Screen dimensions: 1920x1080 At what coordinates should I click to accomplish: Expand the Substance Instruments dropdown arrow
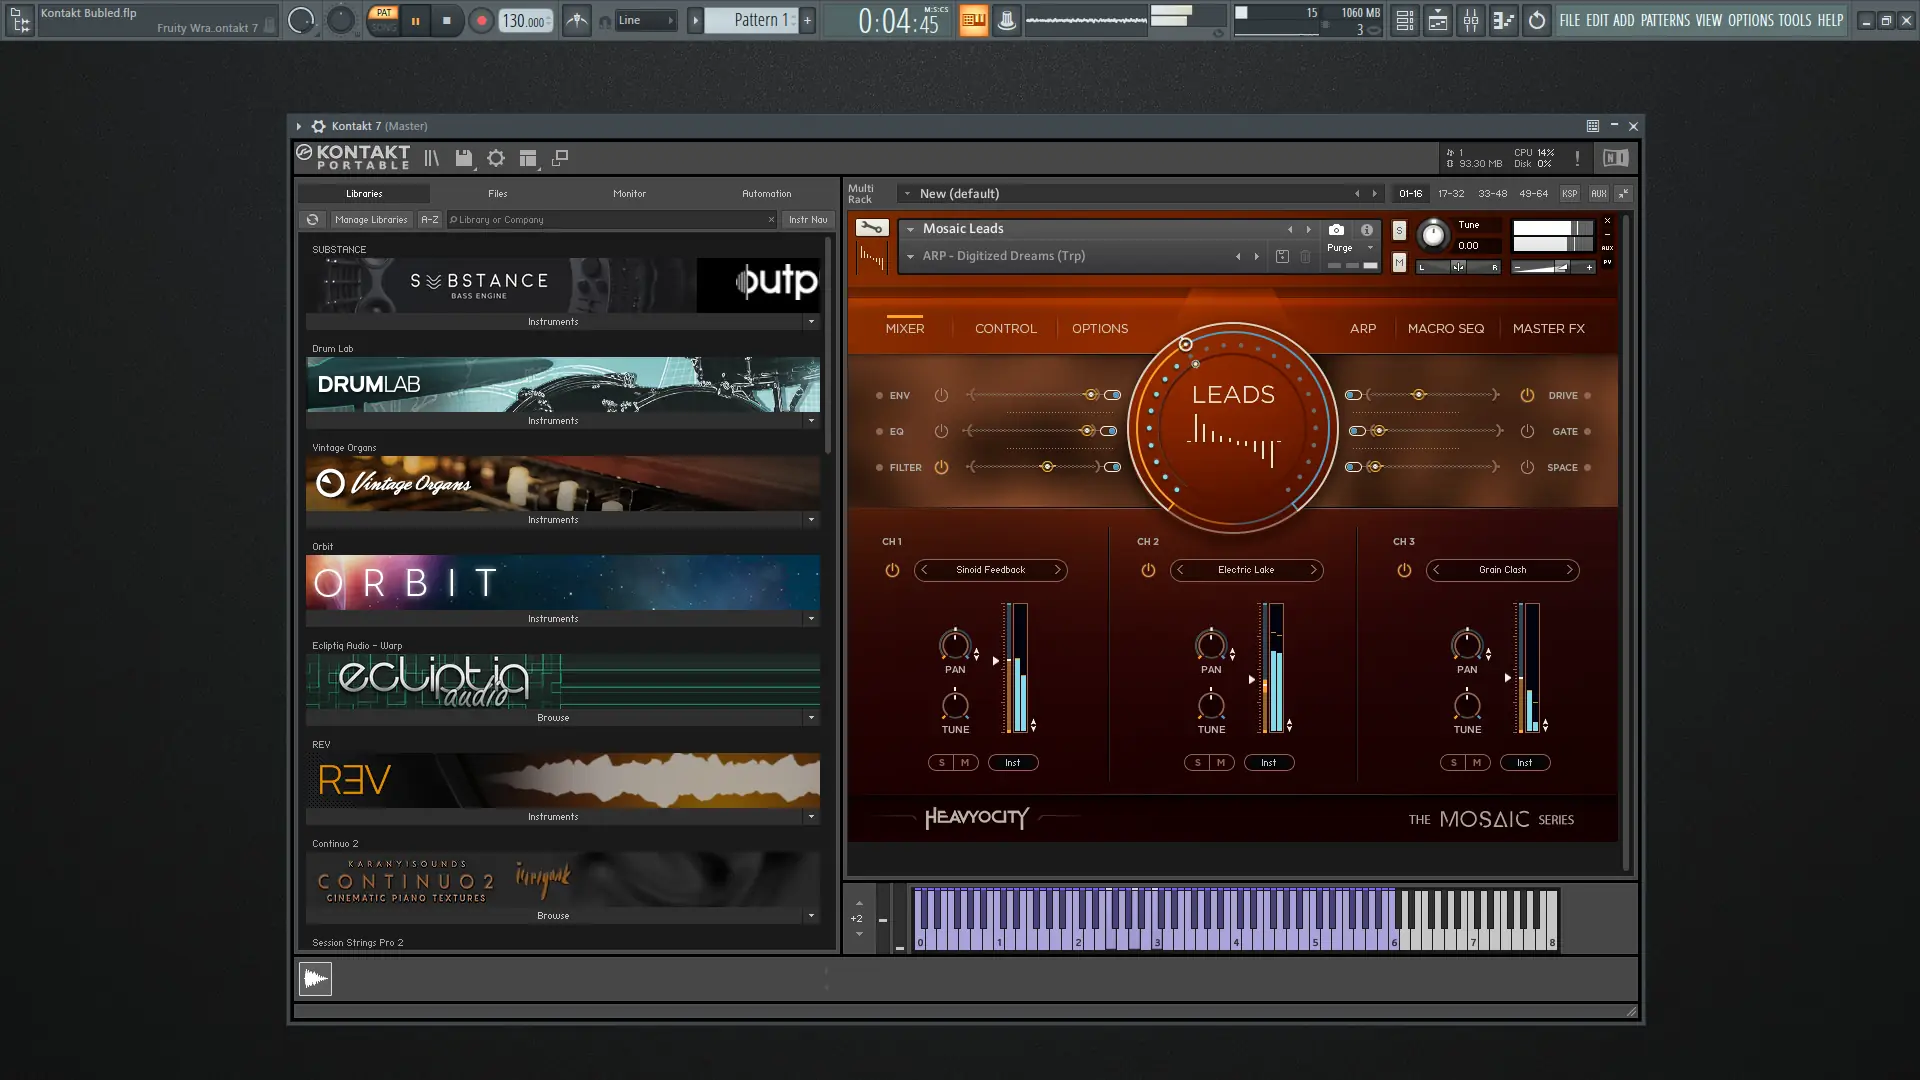point(811,322)
